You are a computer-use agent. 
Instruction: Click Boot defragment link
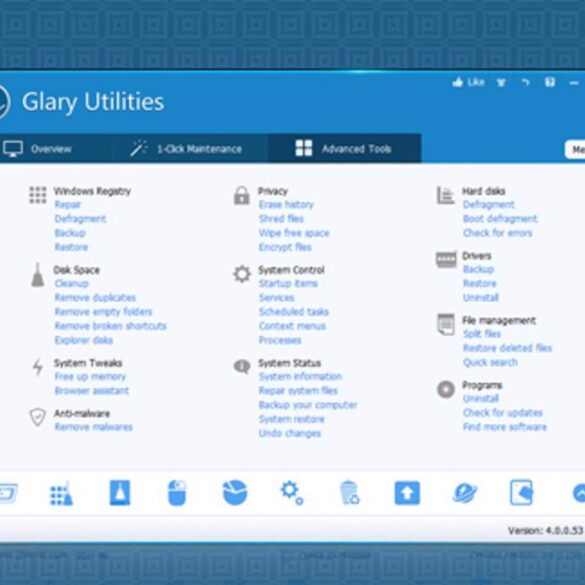pos(500,219)
